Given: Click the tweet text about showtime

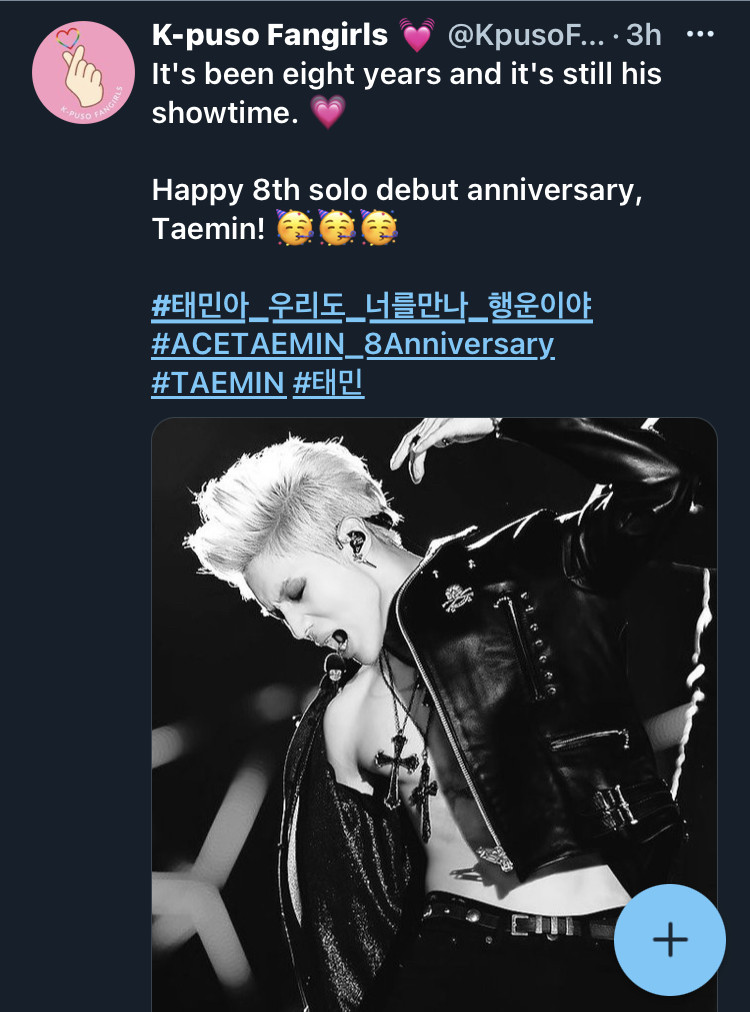Looking at the screenshot, I should 407,93.
